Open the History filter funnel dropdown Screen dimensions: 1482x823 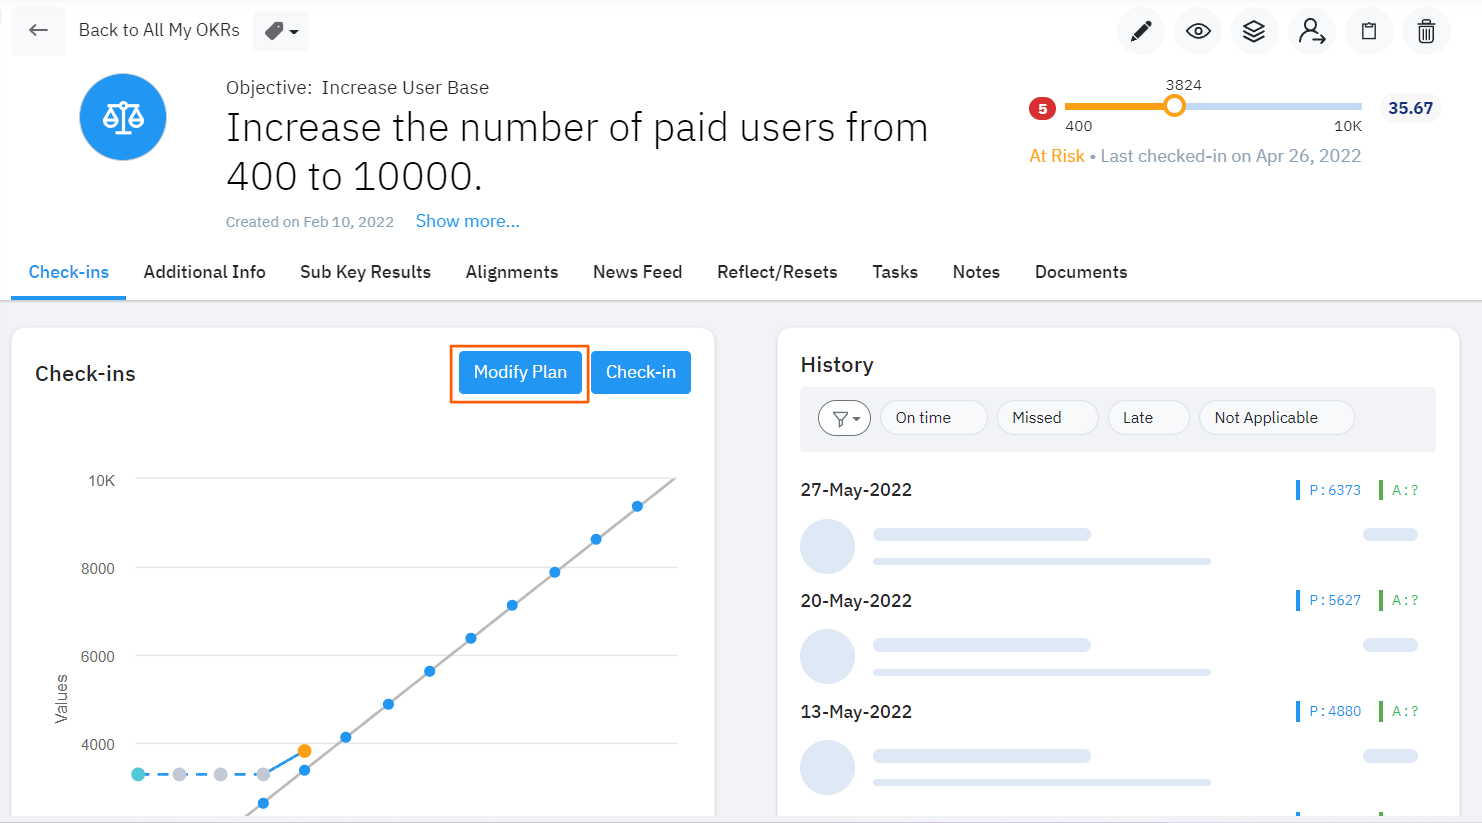point(845,418)
